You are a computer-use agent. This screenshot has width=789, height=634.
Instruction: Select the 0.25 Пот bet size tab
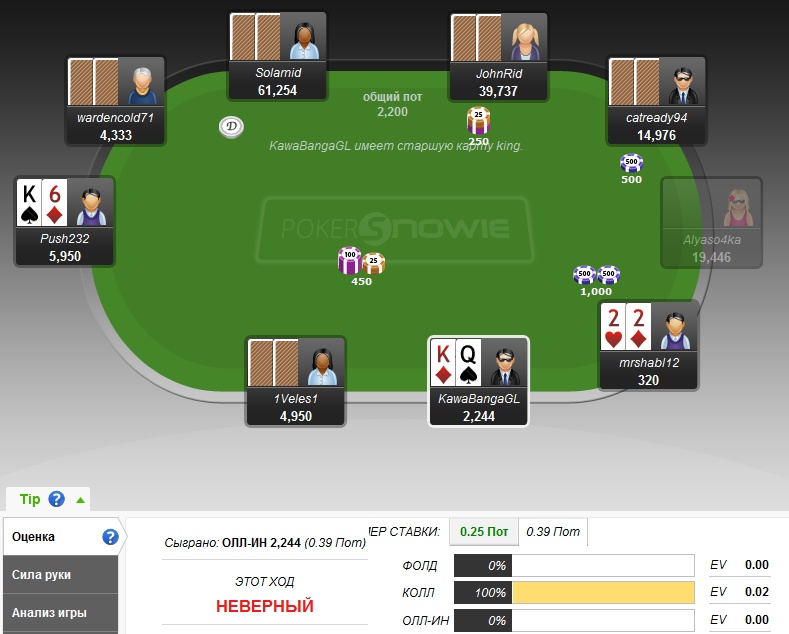coord(484,532)
